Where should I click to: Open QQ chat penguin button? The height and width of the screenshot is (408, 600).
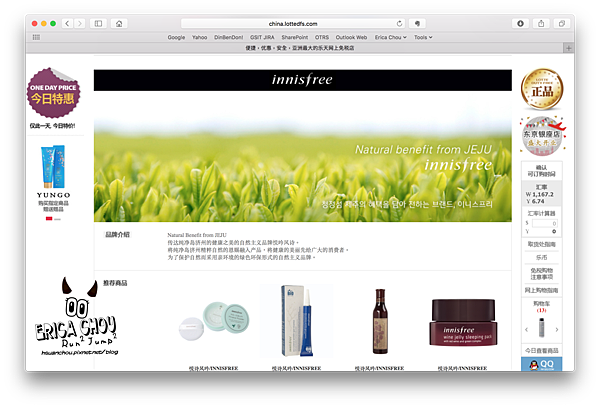click(x=541, y=364)
